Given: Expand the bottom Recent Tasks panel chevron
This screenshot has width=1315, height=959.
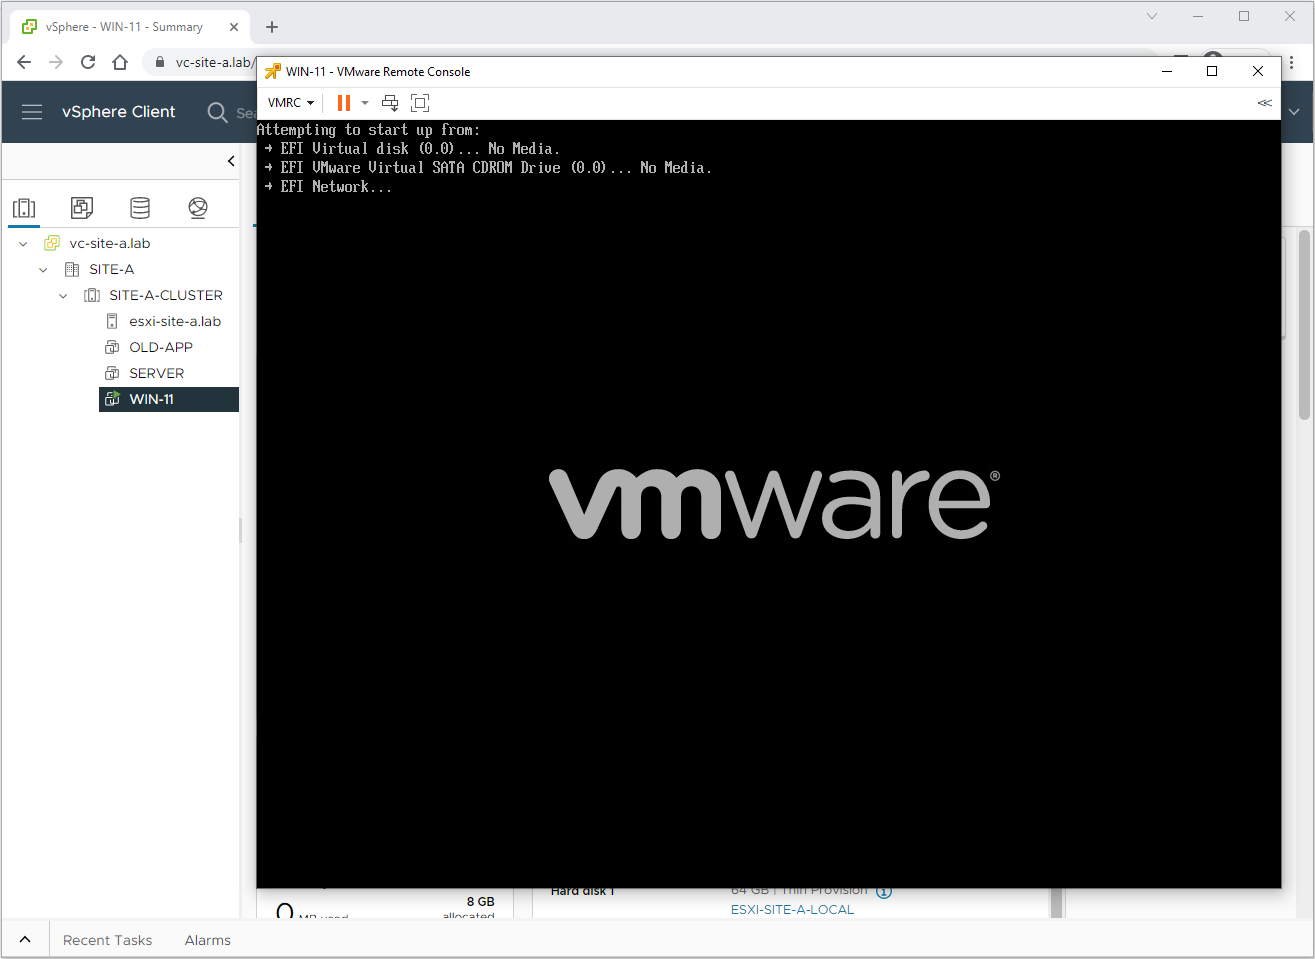Looking at the screenshot, I should [x=25, y=940].
